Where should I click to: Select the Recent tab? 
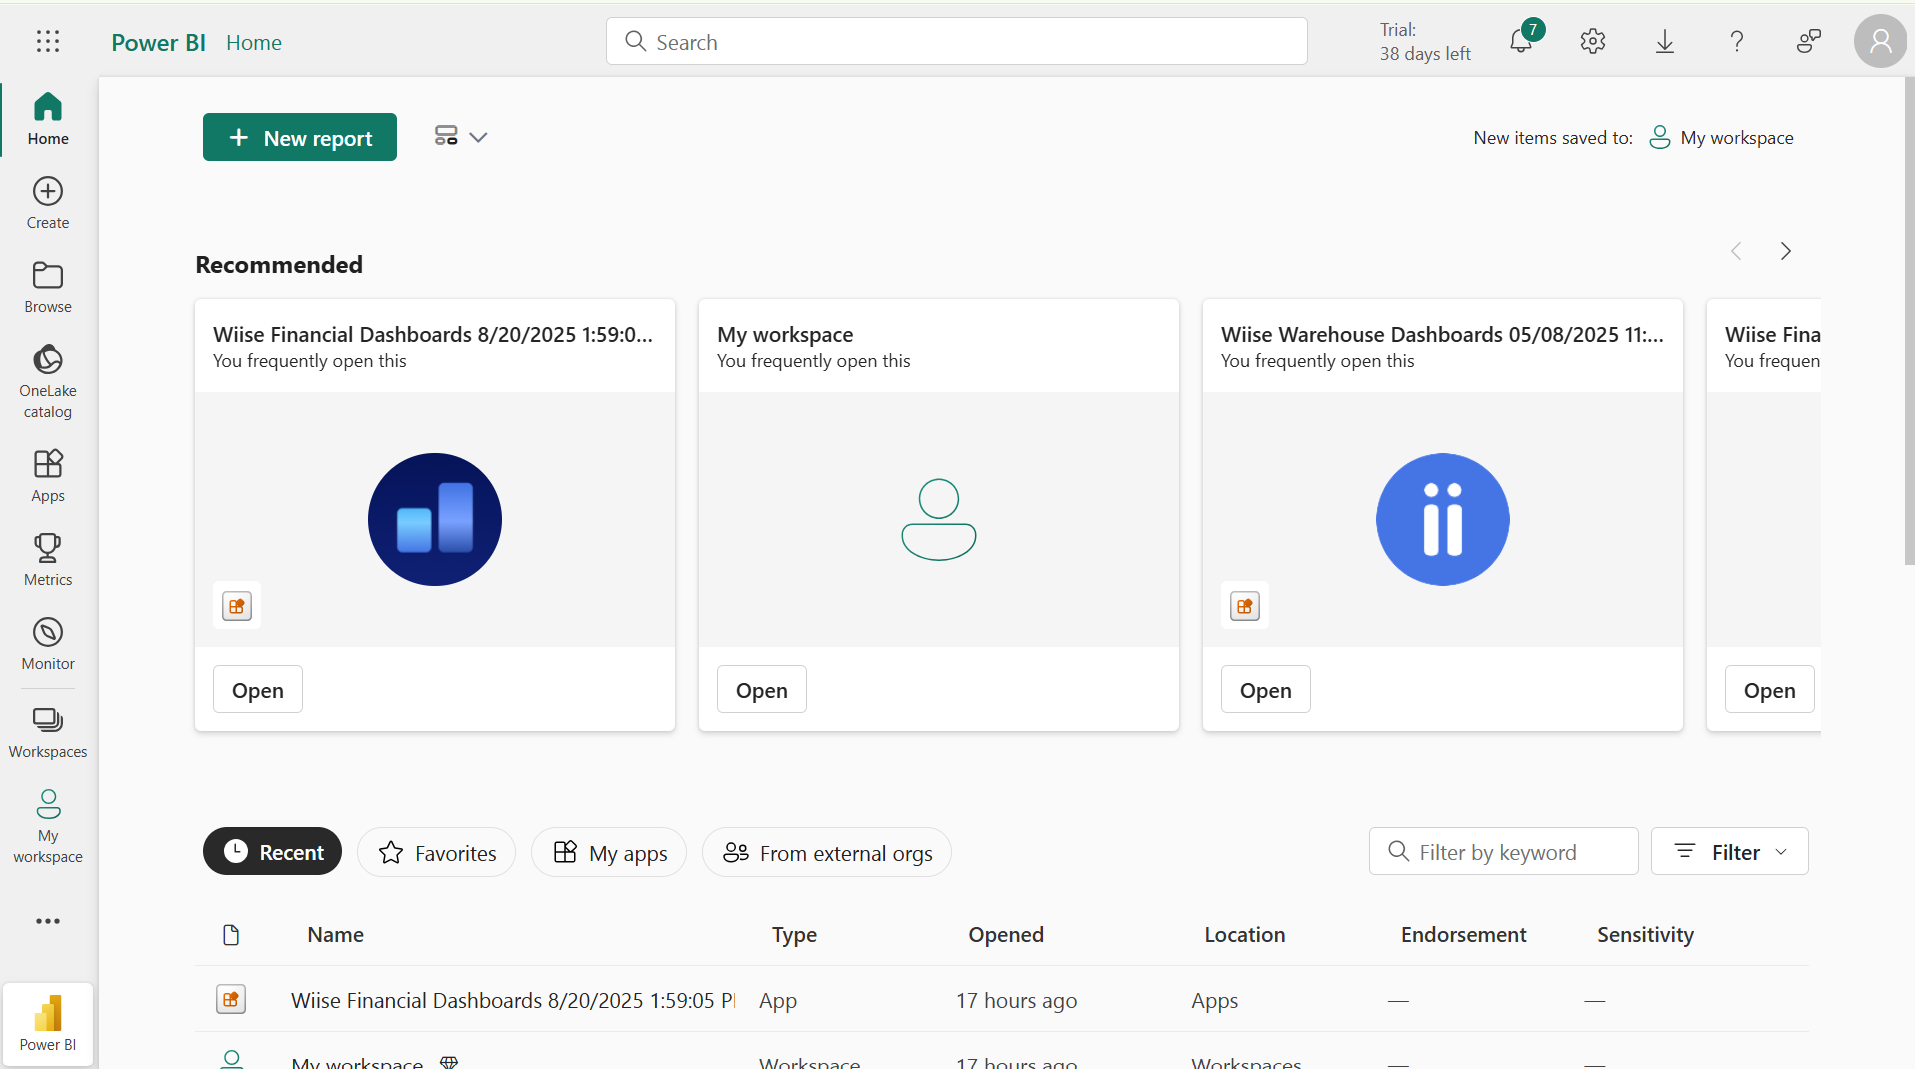(272, 852)
